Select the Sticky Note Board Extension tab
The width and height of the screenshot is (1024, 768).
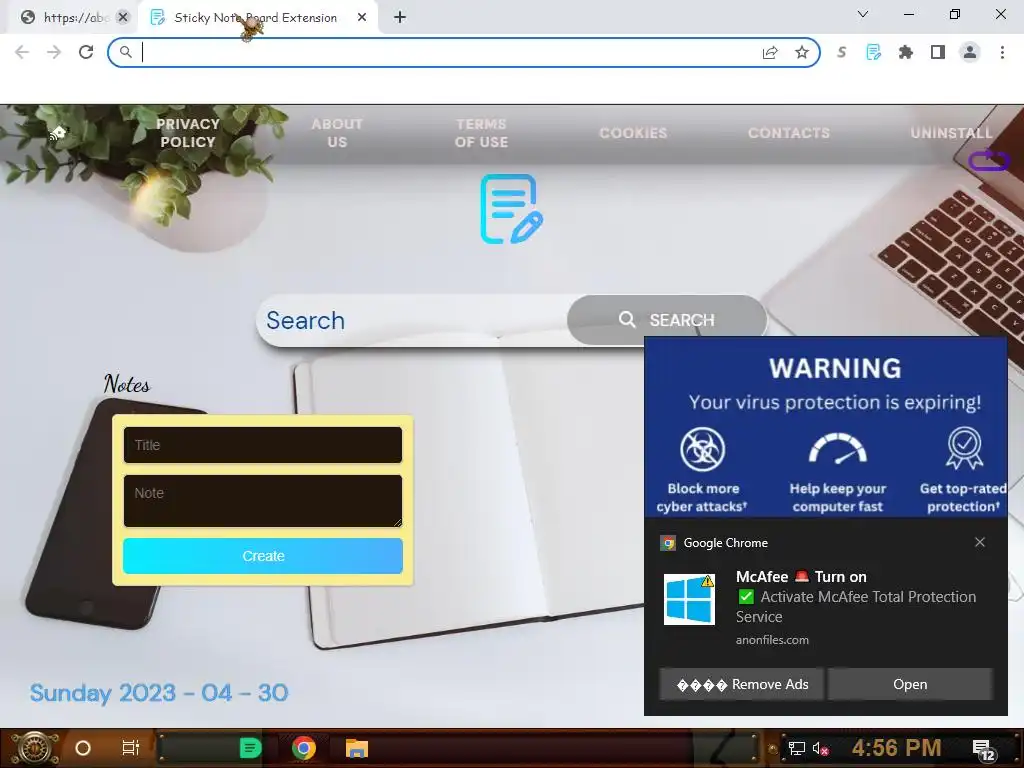[255, 18]
